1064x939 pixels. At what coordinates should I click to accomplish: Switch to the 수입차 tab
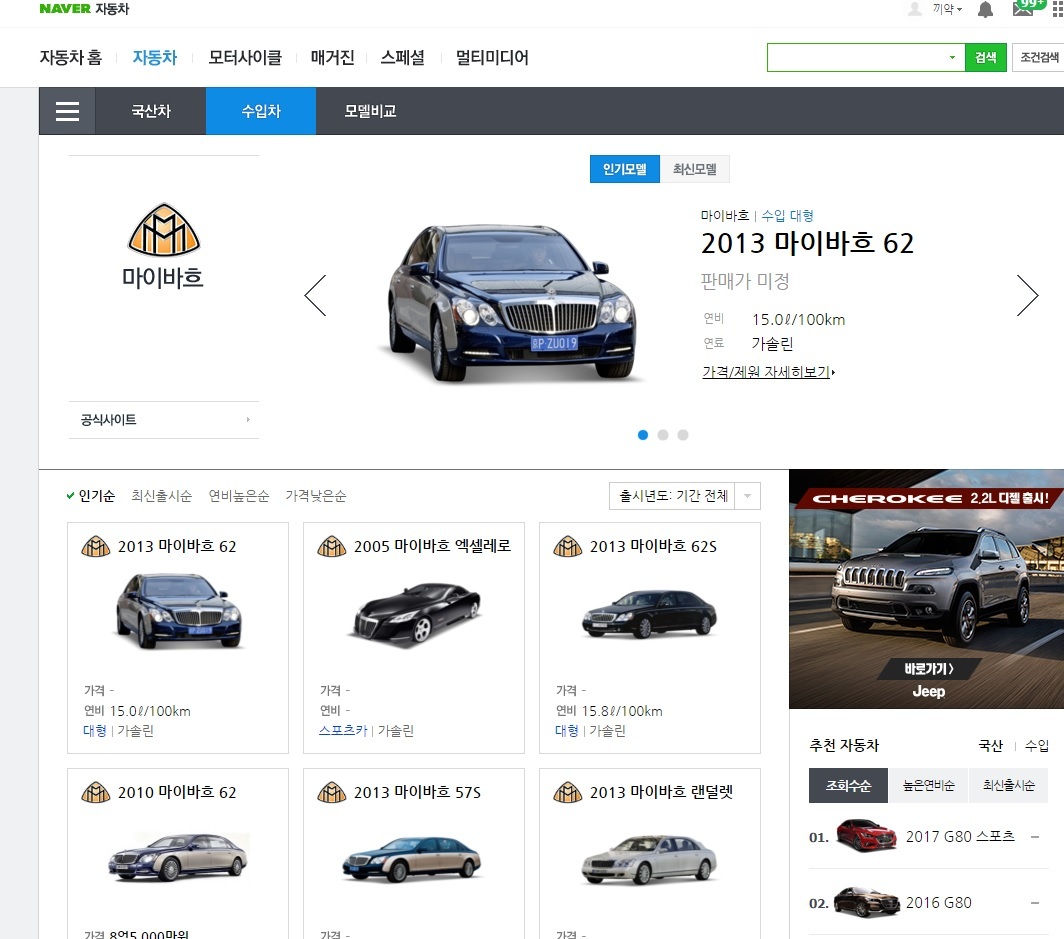[x=261, y=111]
